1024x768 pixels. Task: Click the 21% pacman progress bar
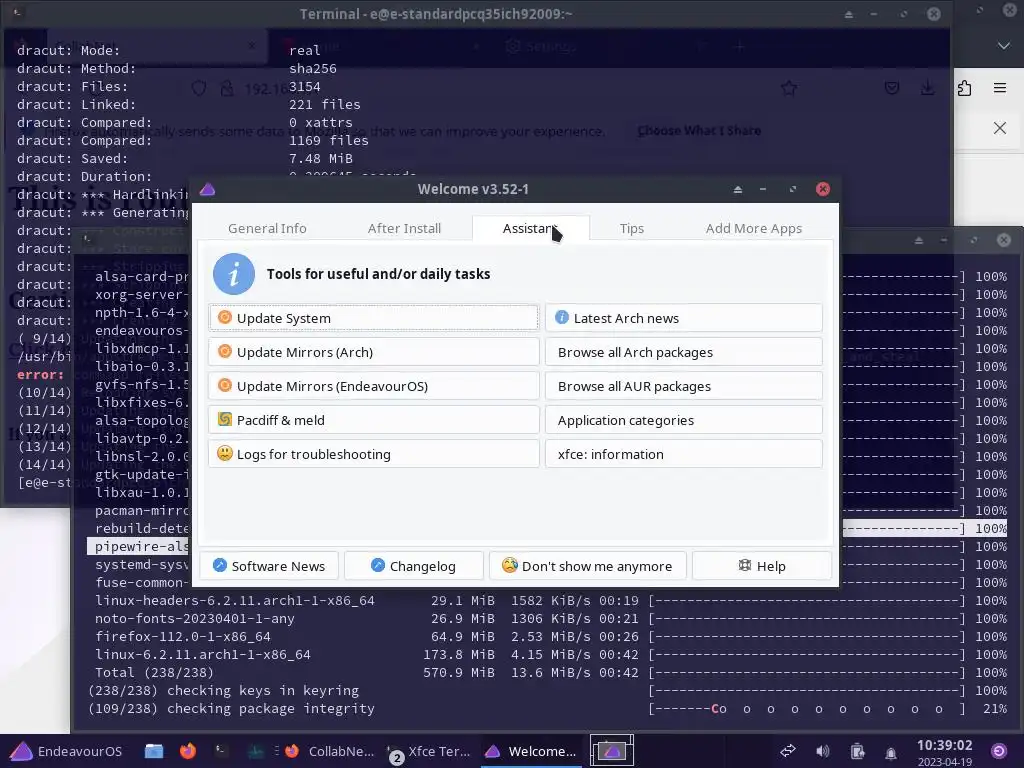(807, 709)
